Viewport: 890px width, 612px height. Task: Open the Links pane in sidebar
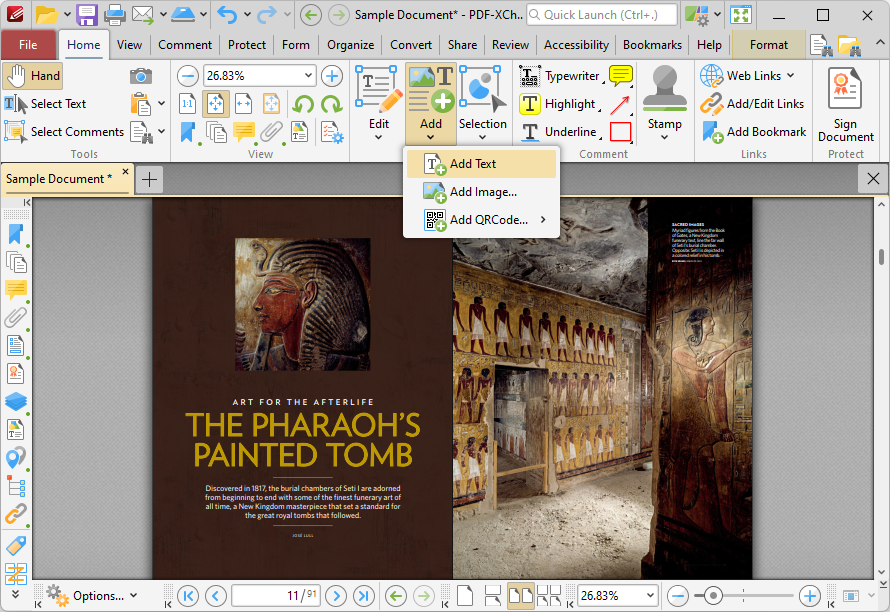(x=15, y=514)
